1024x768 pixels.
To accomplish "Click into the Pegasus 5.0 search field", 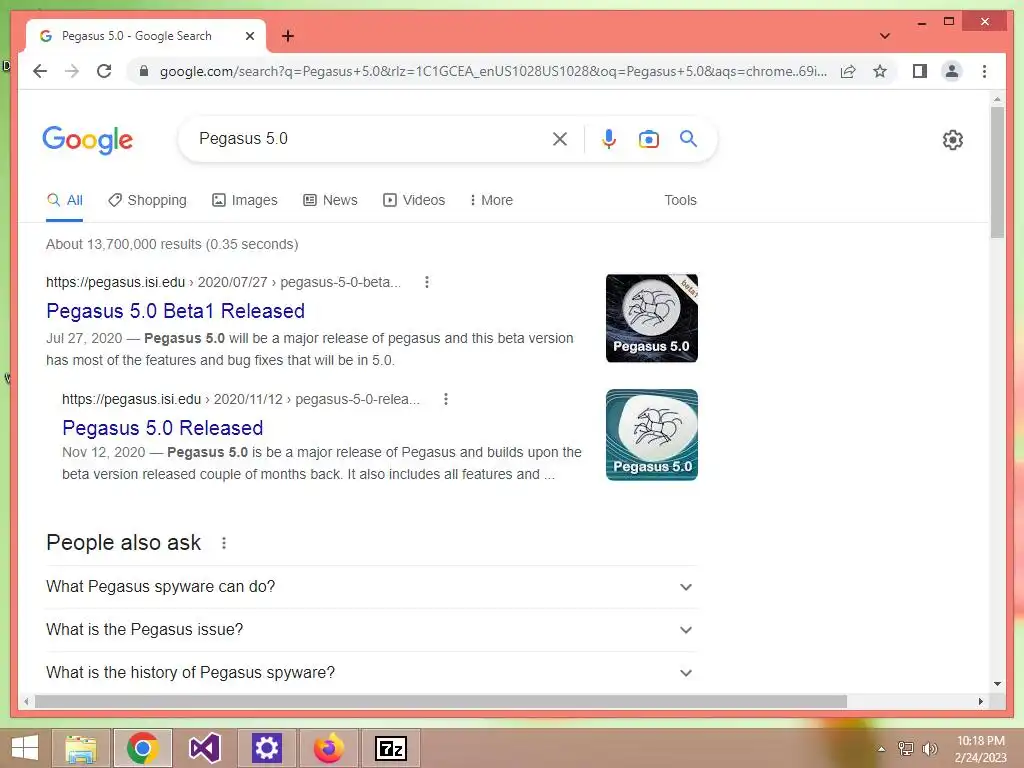I will tap(372, 138).
